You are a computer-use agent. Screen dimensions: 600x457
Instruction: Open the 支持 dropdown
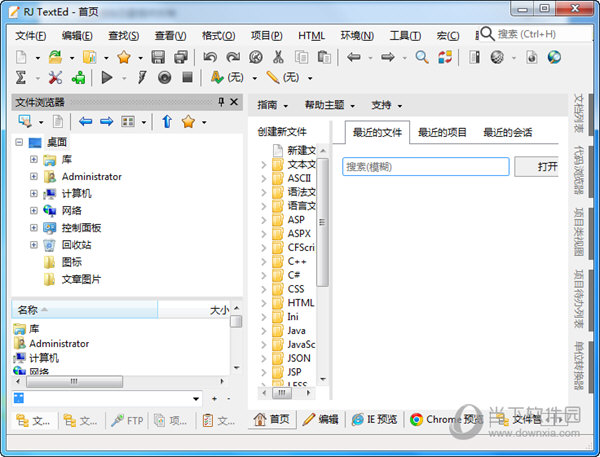pyautogui.click(x=386, y=105)
